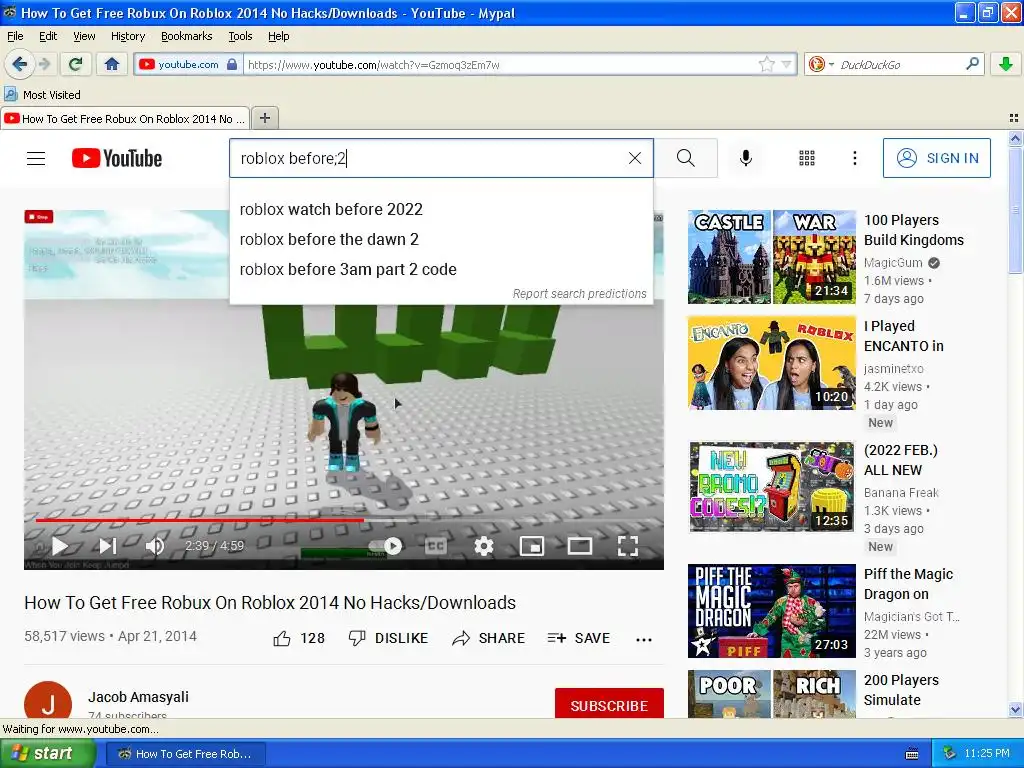Image resolution: width=1024 pixels, height=768 pixels.
Task: Reload the page with the refresh icon
Action: click(x=76, y=64)
